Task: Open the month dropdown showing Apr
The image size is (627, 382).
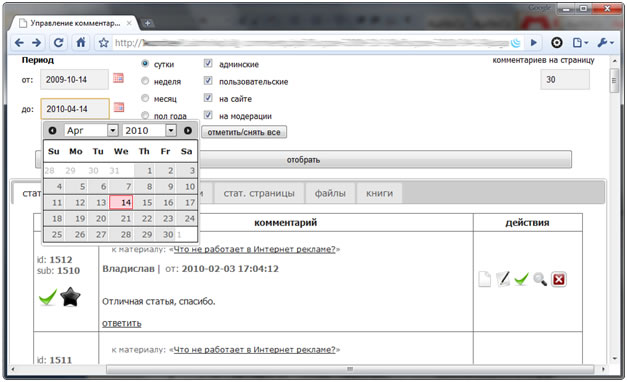Action: tap(91, 130)
